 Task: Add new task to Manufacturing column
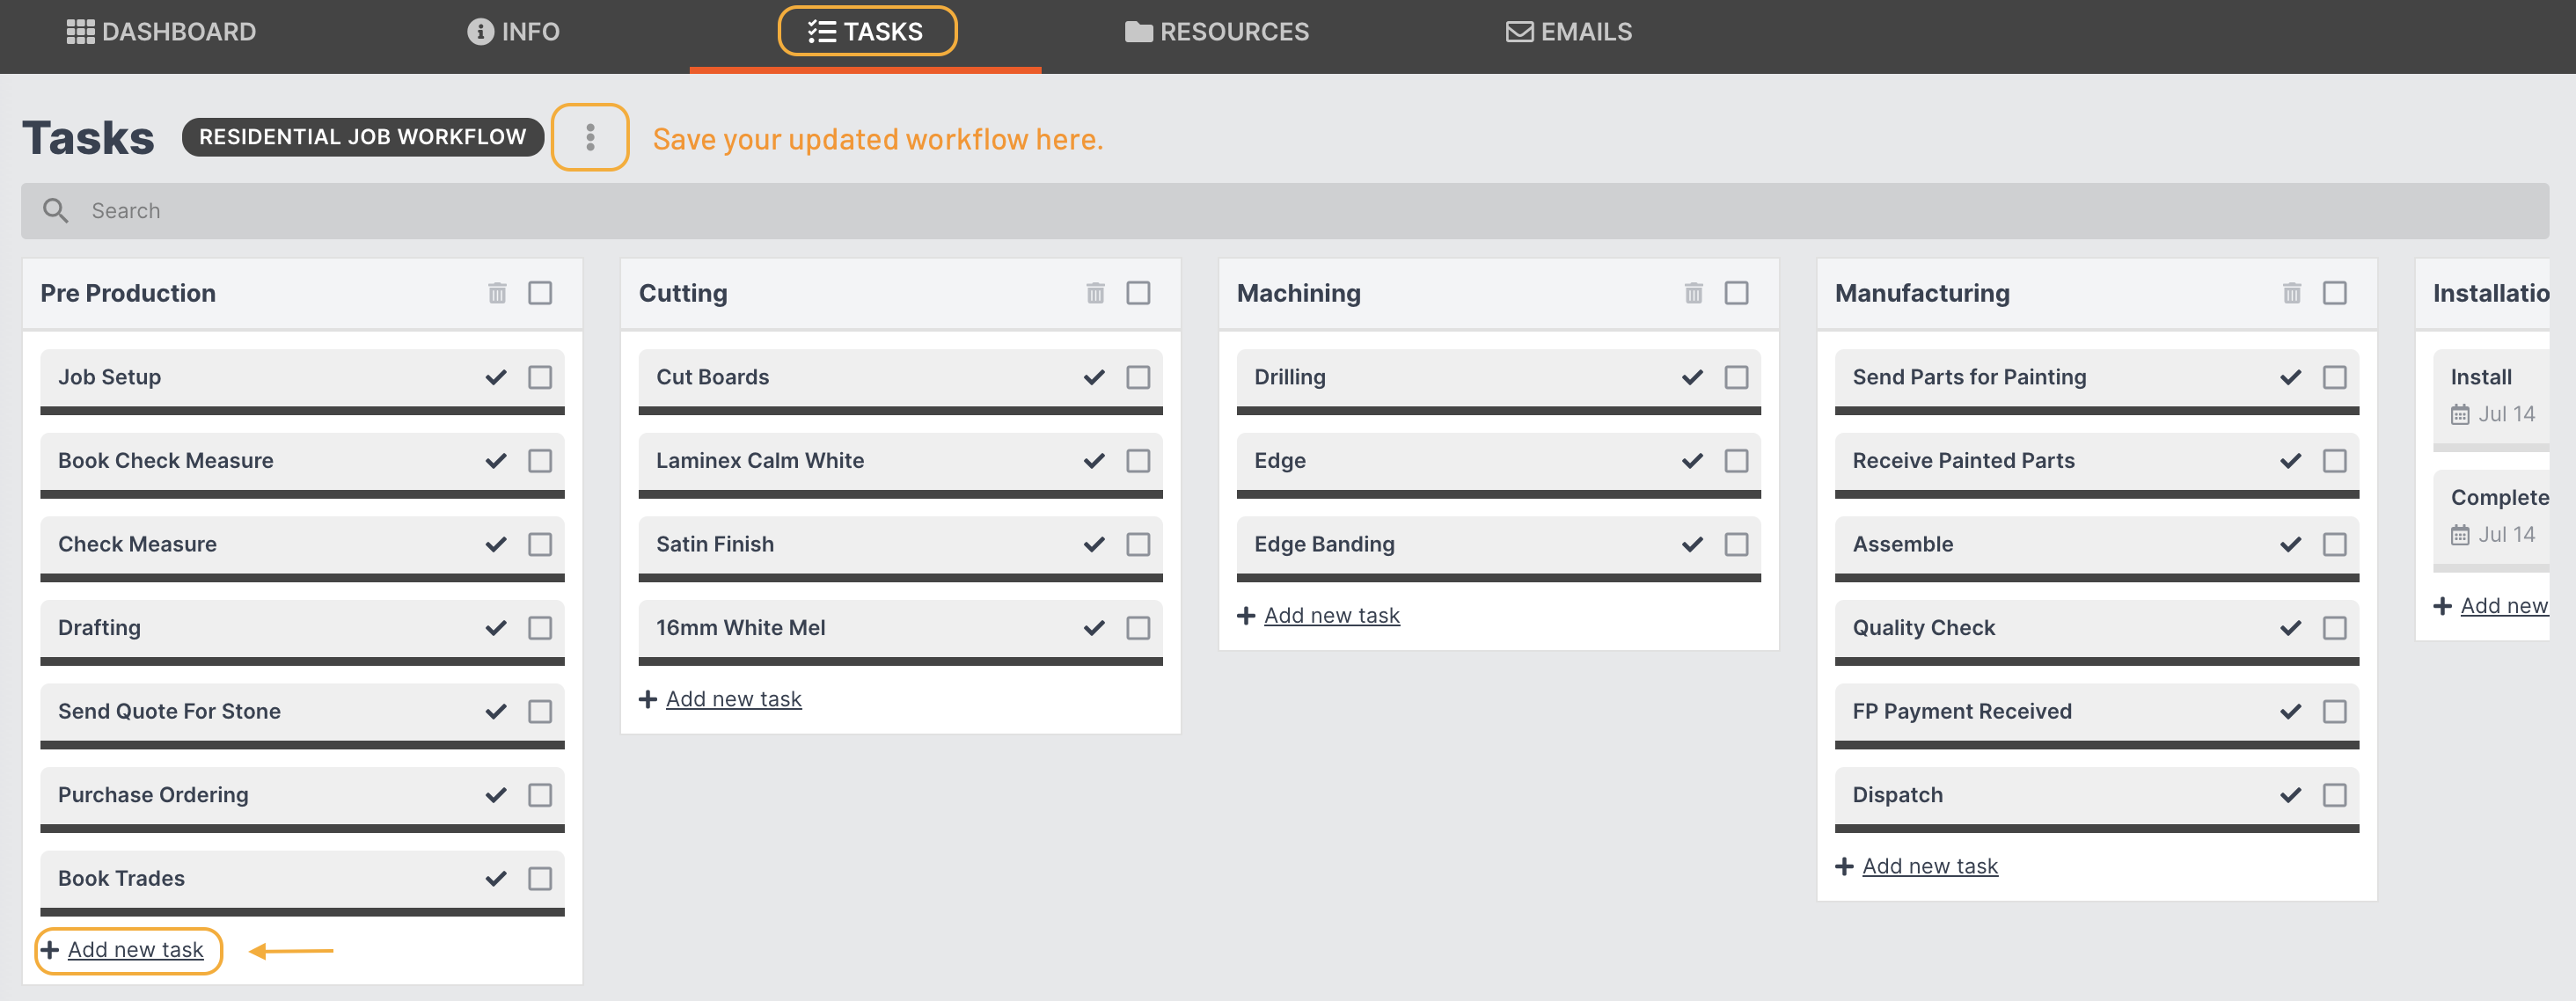pyautogui.click(x=1916, y=866)
